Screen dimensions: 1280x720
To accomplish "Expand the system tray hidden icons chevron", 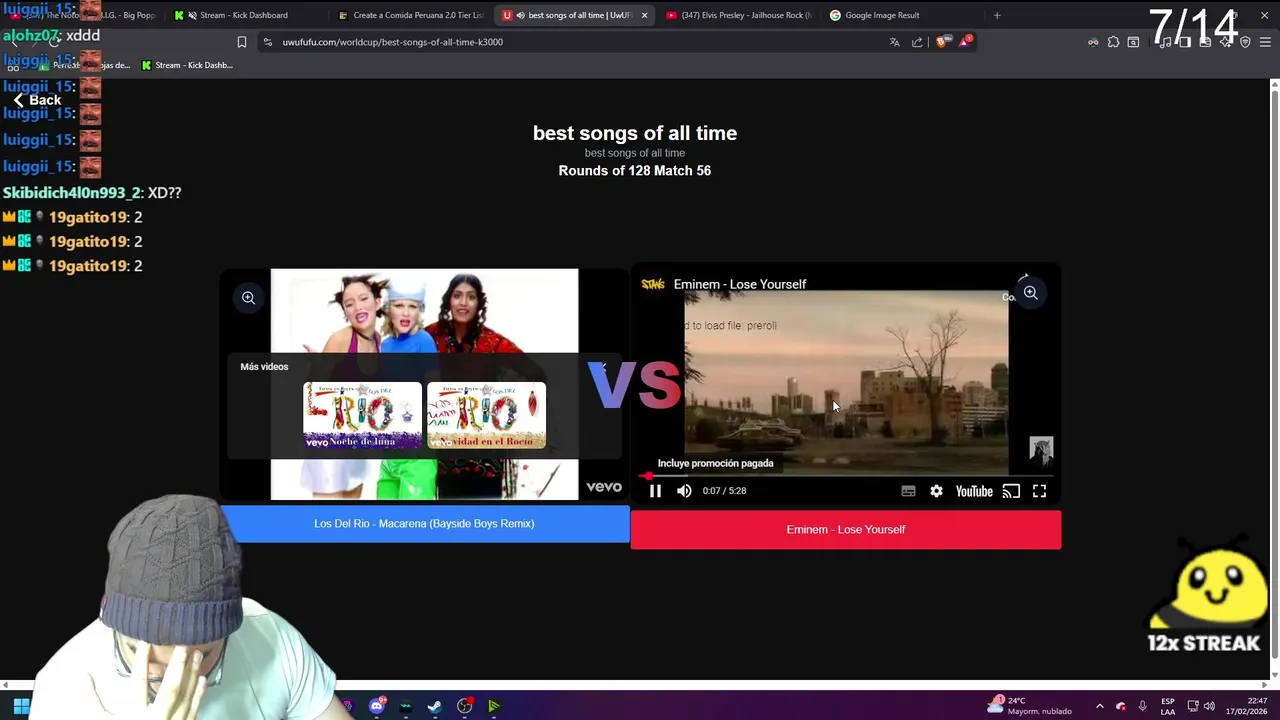I will [1099, 706].
